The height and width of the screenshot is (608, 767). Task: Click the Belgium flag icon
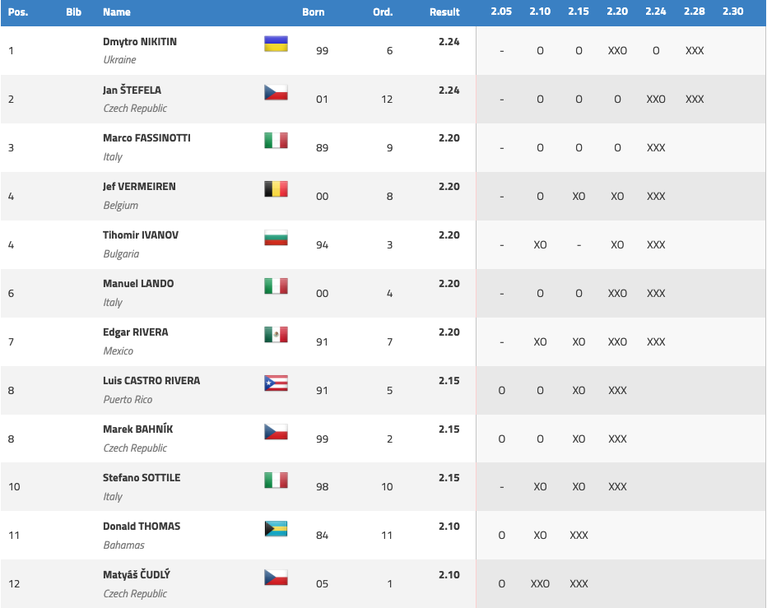pos(276,189)
